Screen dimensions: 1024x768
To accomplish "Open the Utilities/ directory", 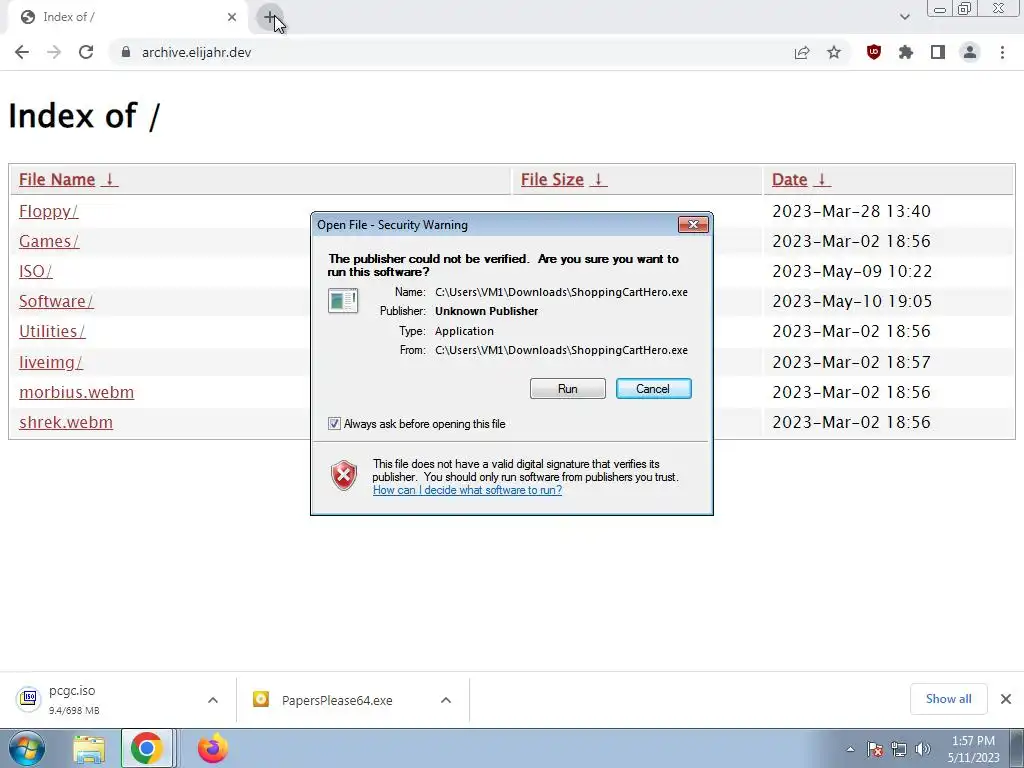I will [52, 332].
